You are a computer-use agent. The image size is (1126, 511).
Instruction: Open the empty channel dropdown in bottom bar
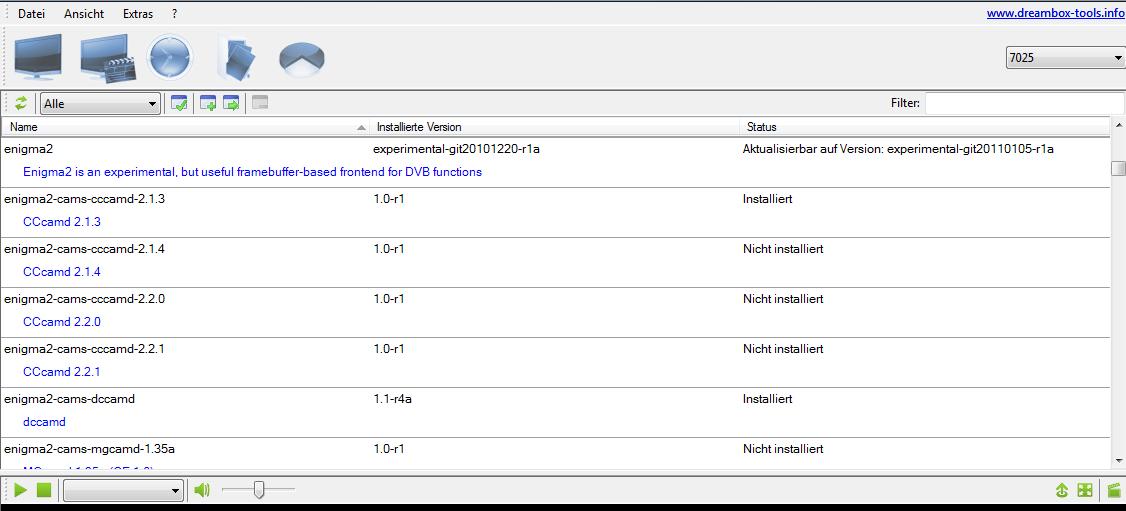(124, 491)
